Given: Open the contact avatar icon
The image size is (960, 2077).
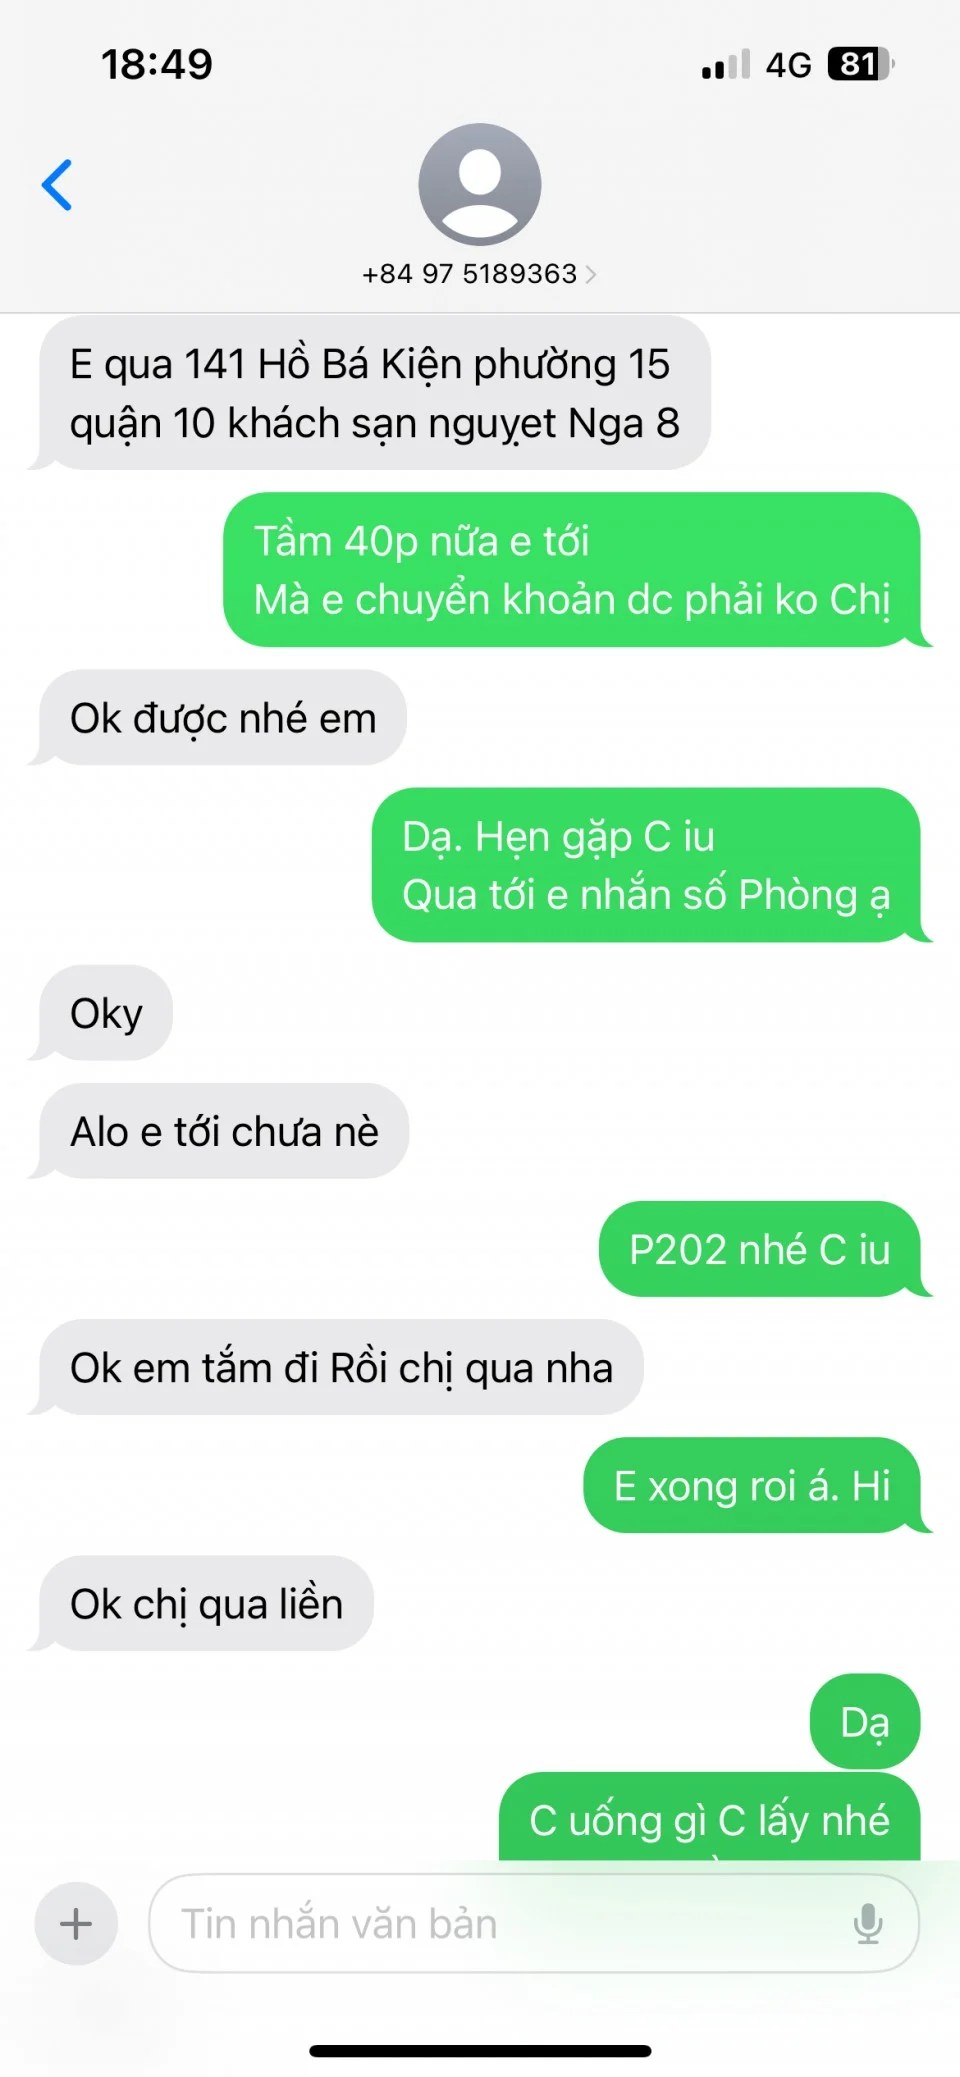Looking at the screenshot, I should 480,184.
